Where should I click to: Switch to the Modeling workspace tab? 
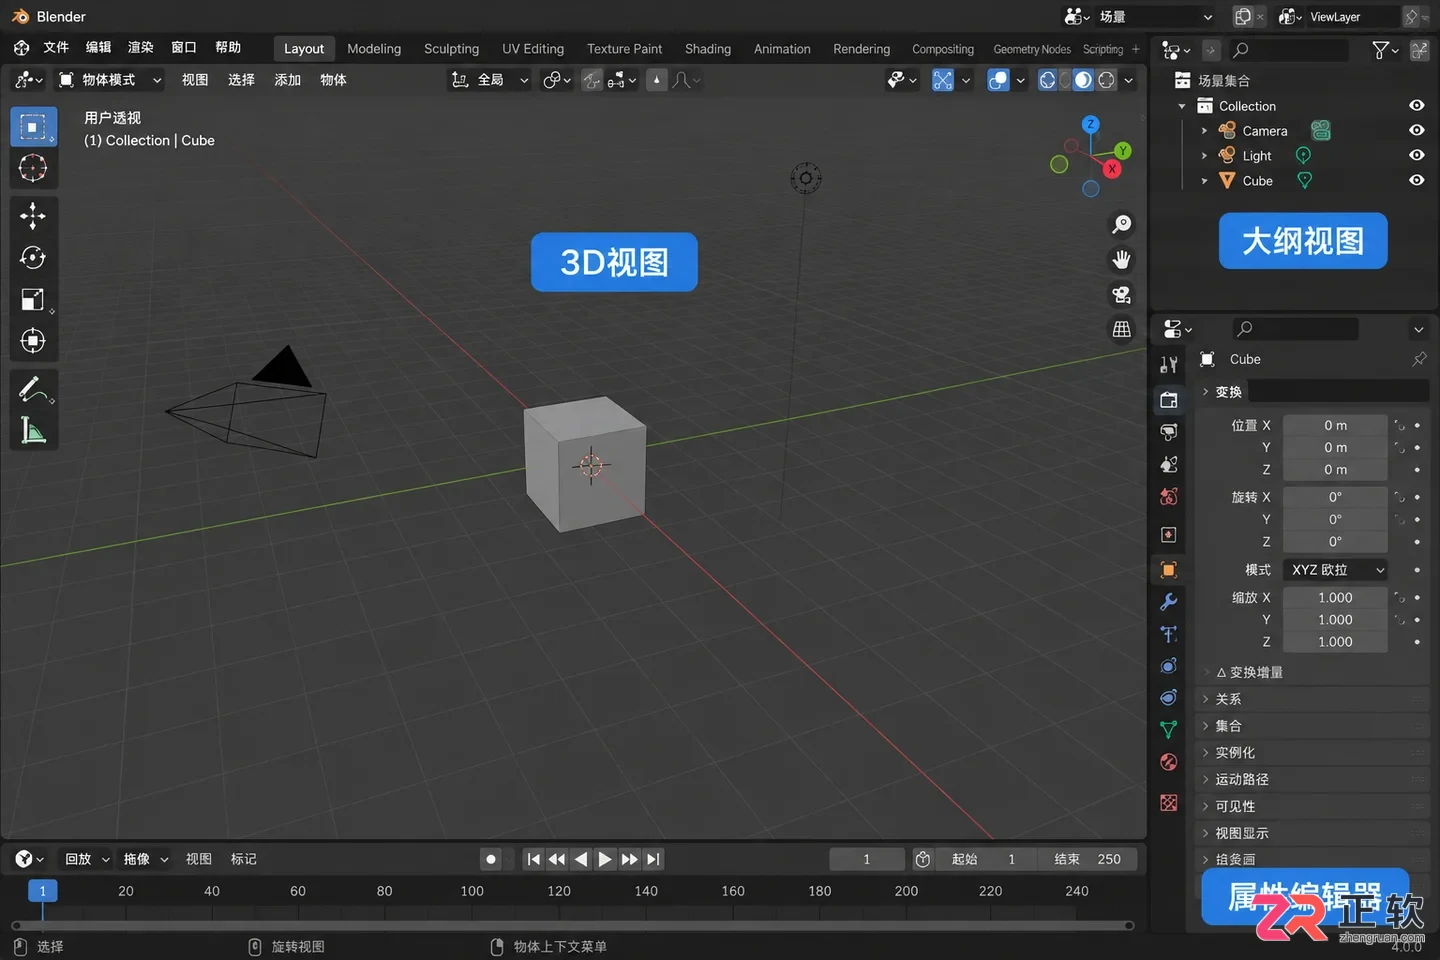tap(374, 49)
